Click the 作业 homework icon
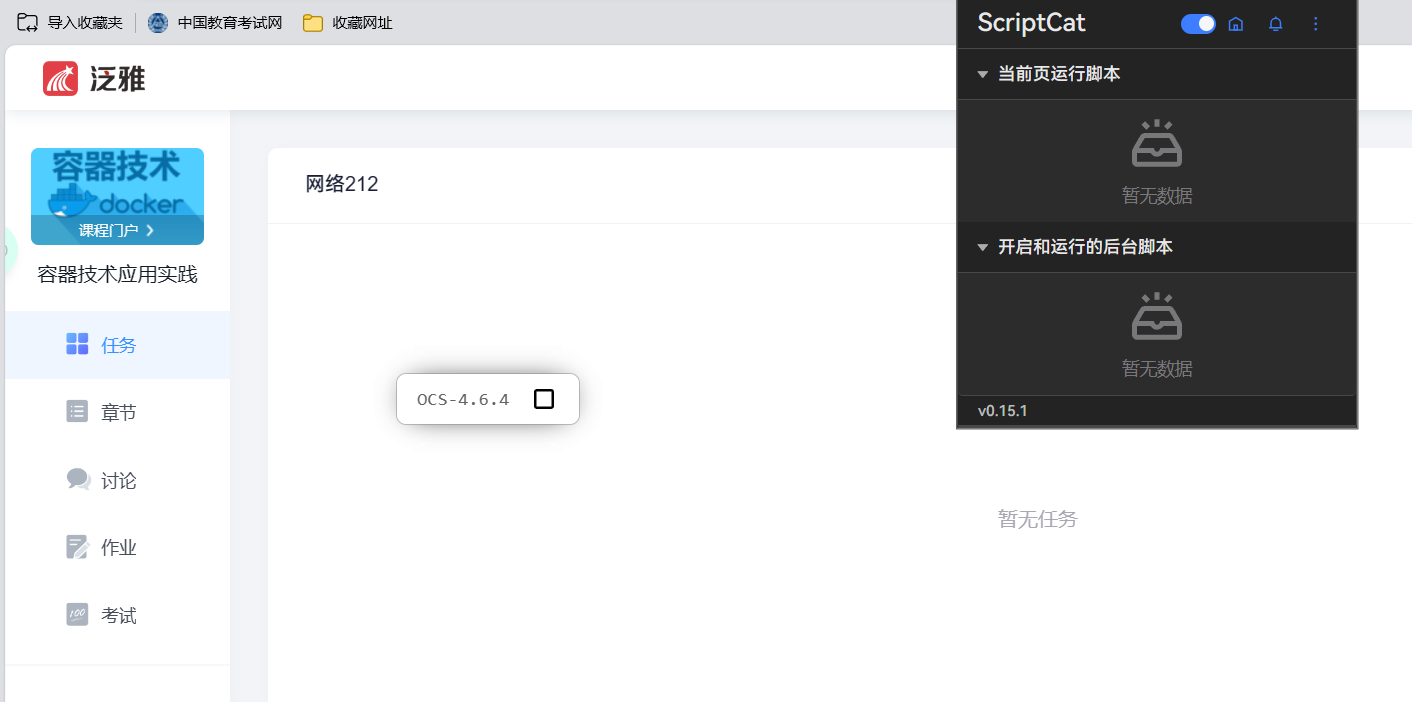This screenshot has height=702, width=1412. pos(77,546)
